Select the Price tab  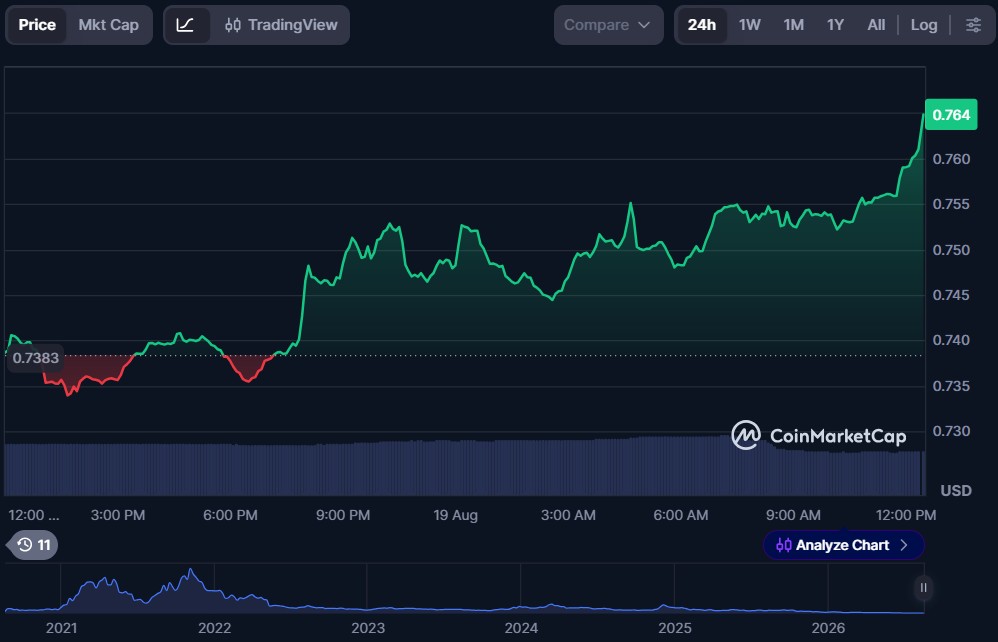coord(37,25)
